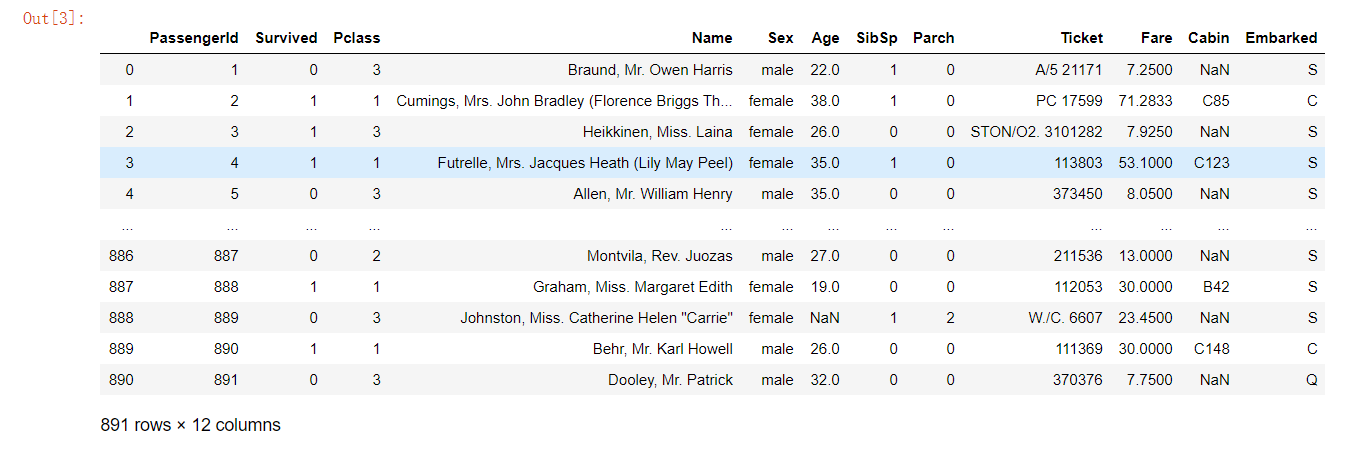Click the Survived column header
The width and height of the screenshot is (1351, 449).
[x=286, y=38]
